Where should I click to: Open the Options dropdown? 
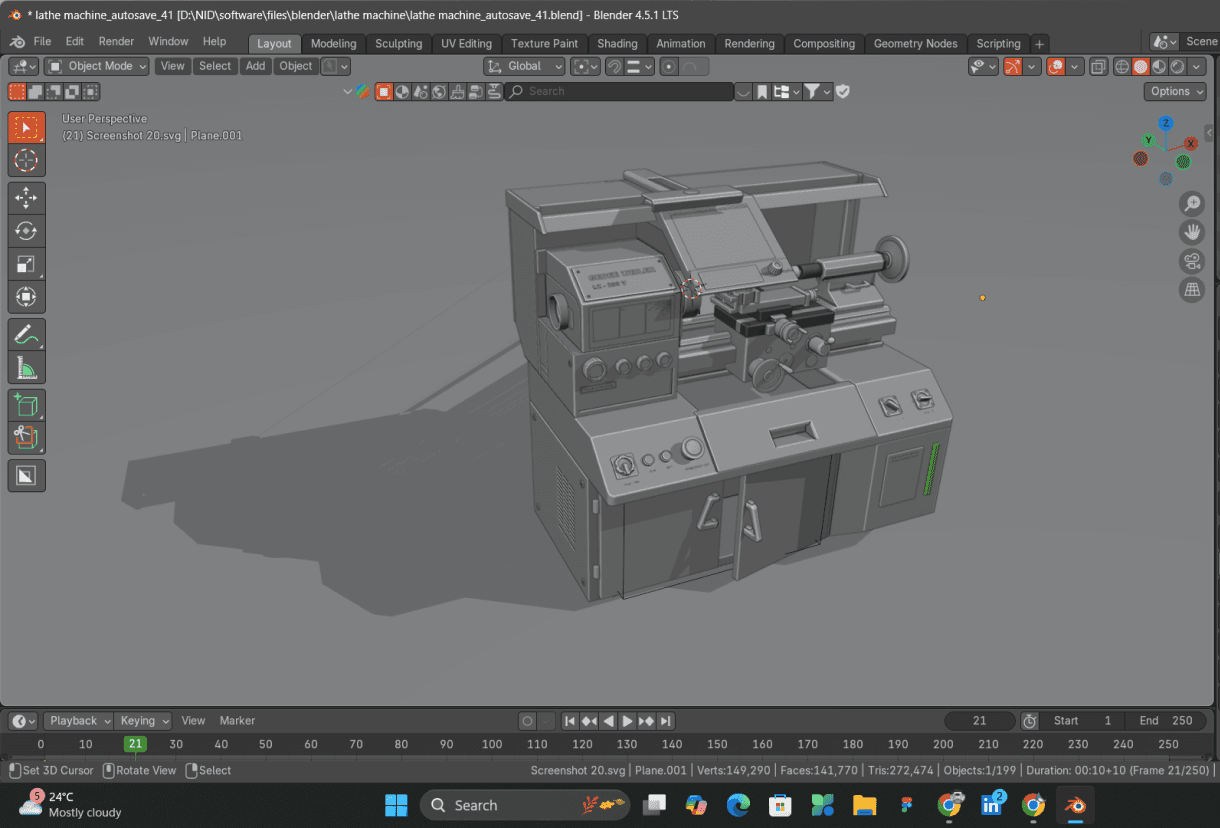[x=1176, y=91]
